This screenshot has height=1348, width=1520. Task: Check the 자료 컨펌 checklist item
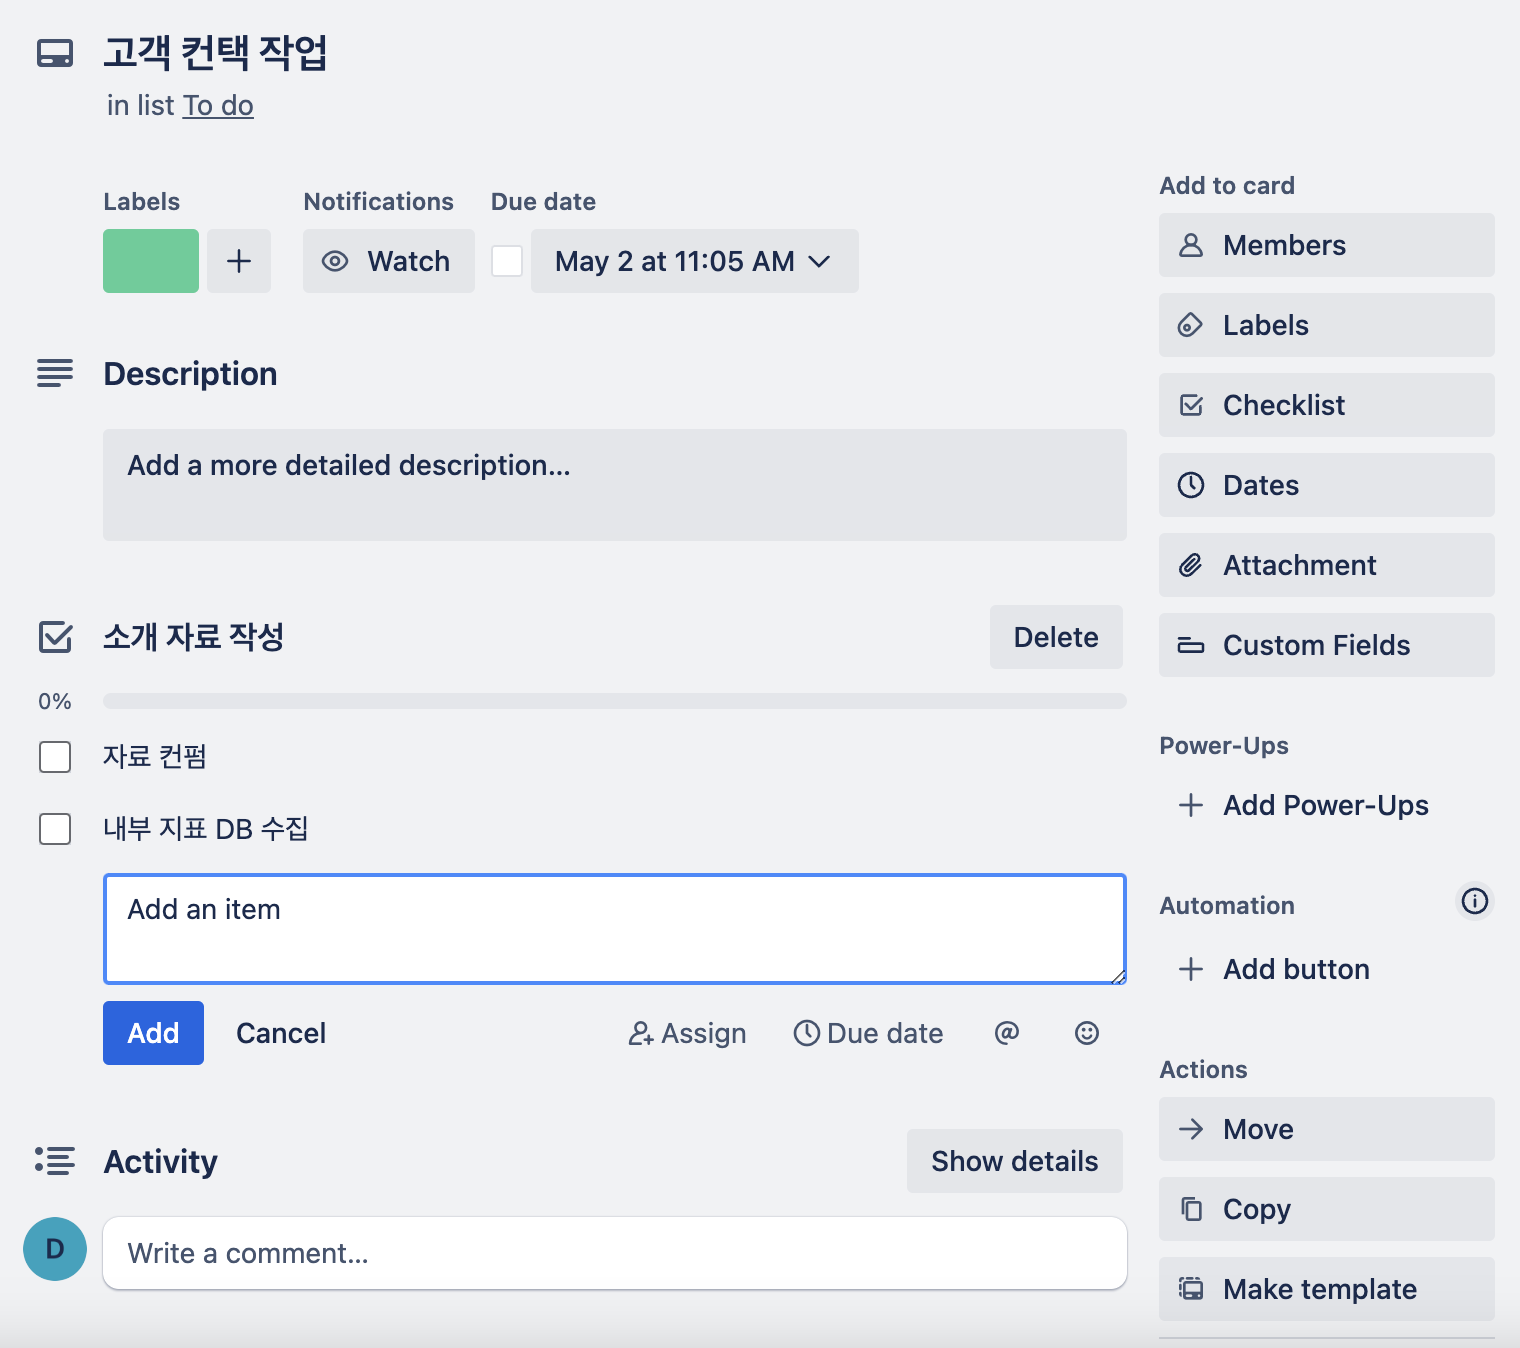(x=55, y=757)
